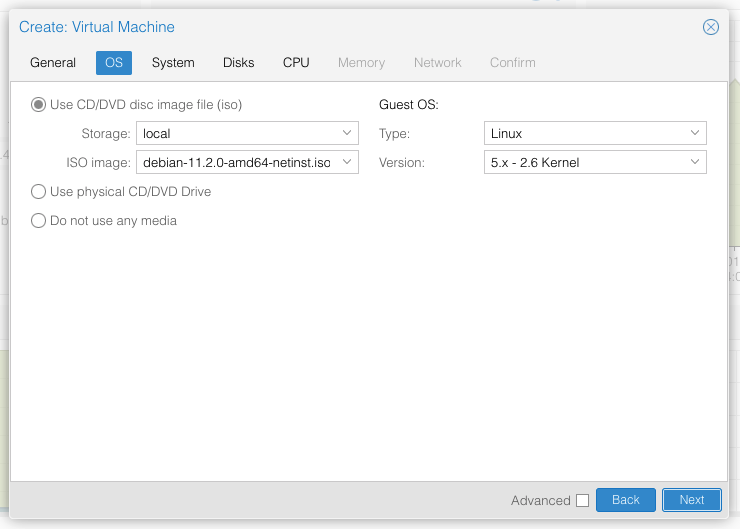Click the Type field showing Linux

pos(583,133)
